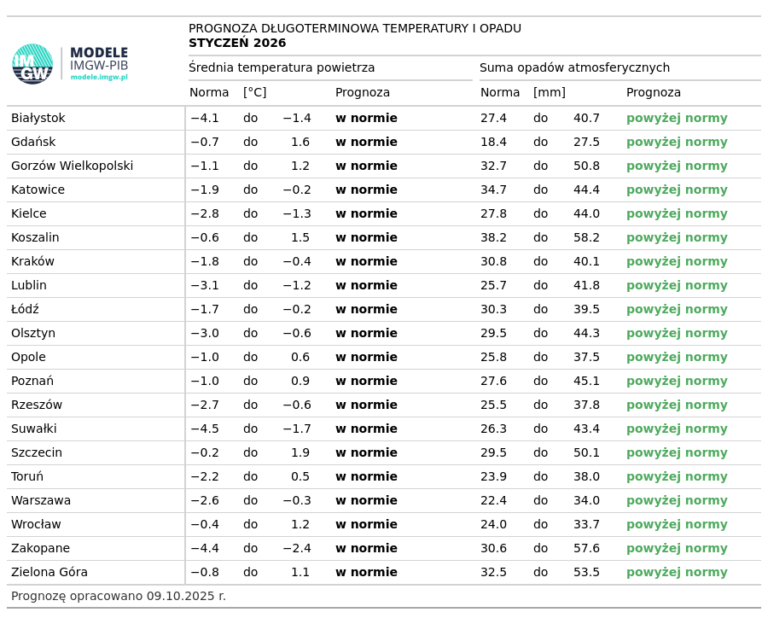Select the Gorzów Wielkopolski row name
The image size is (768, 624).
72,166
